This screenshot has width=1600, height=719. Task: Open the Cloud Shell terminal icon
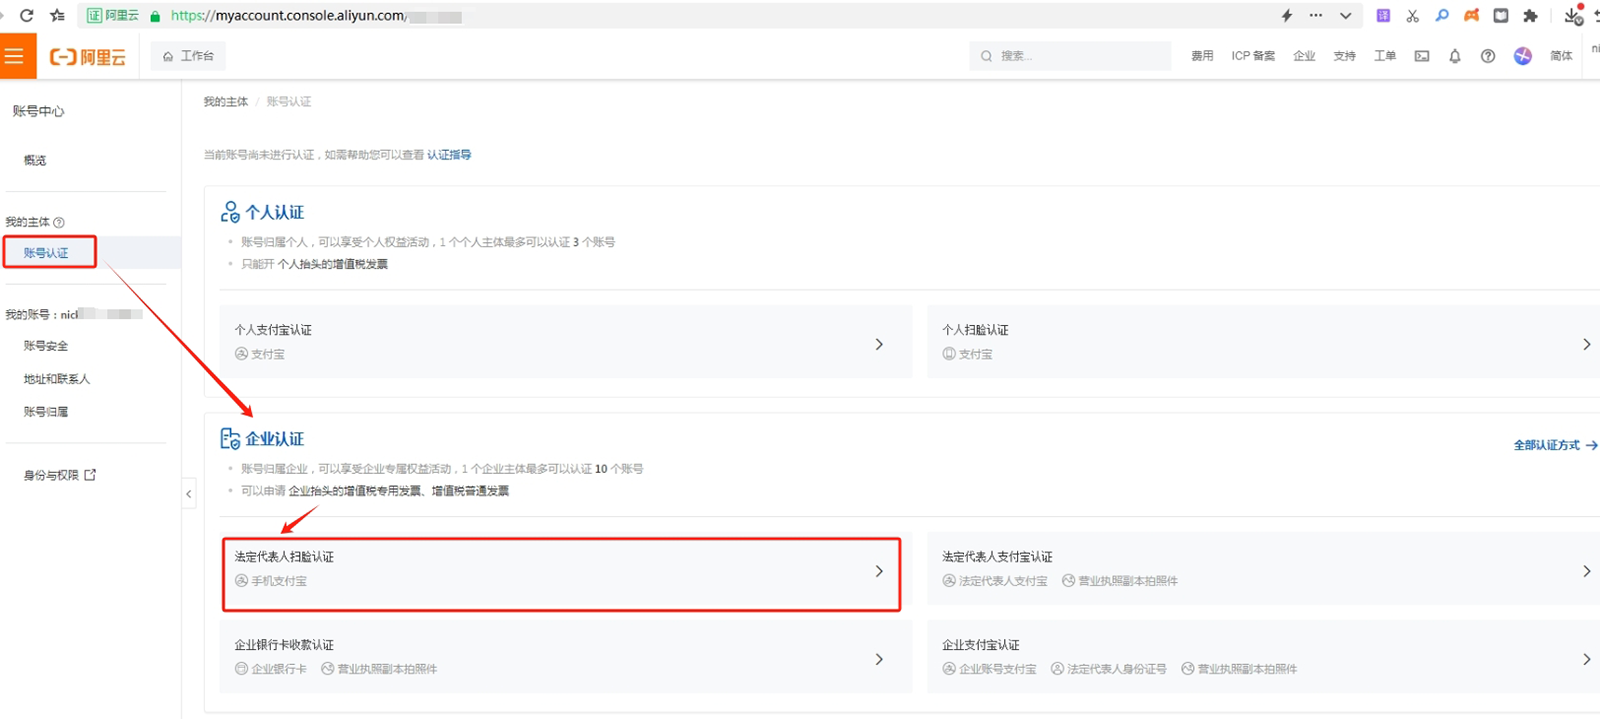1421,56
